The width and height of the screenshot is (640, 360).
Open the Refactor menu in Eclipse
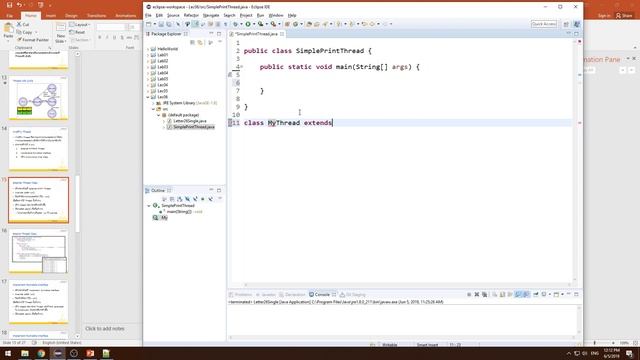[191, 15]
